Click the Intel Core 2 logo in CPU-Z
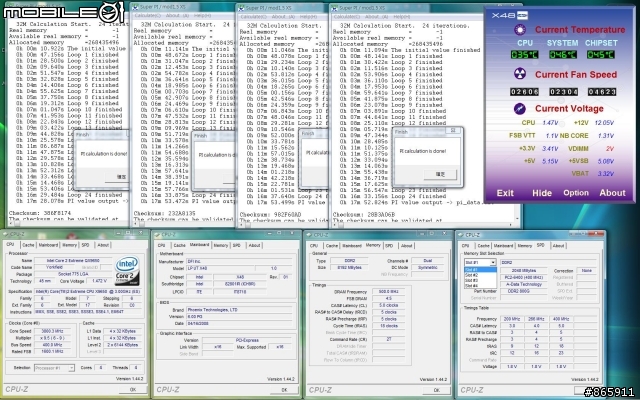The width and height of the screenshot is (640, 400). point(127,271)
